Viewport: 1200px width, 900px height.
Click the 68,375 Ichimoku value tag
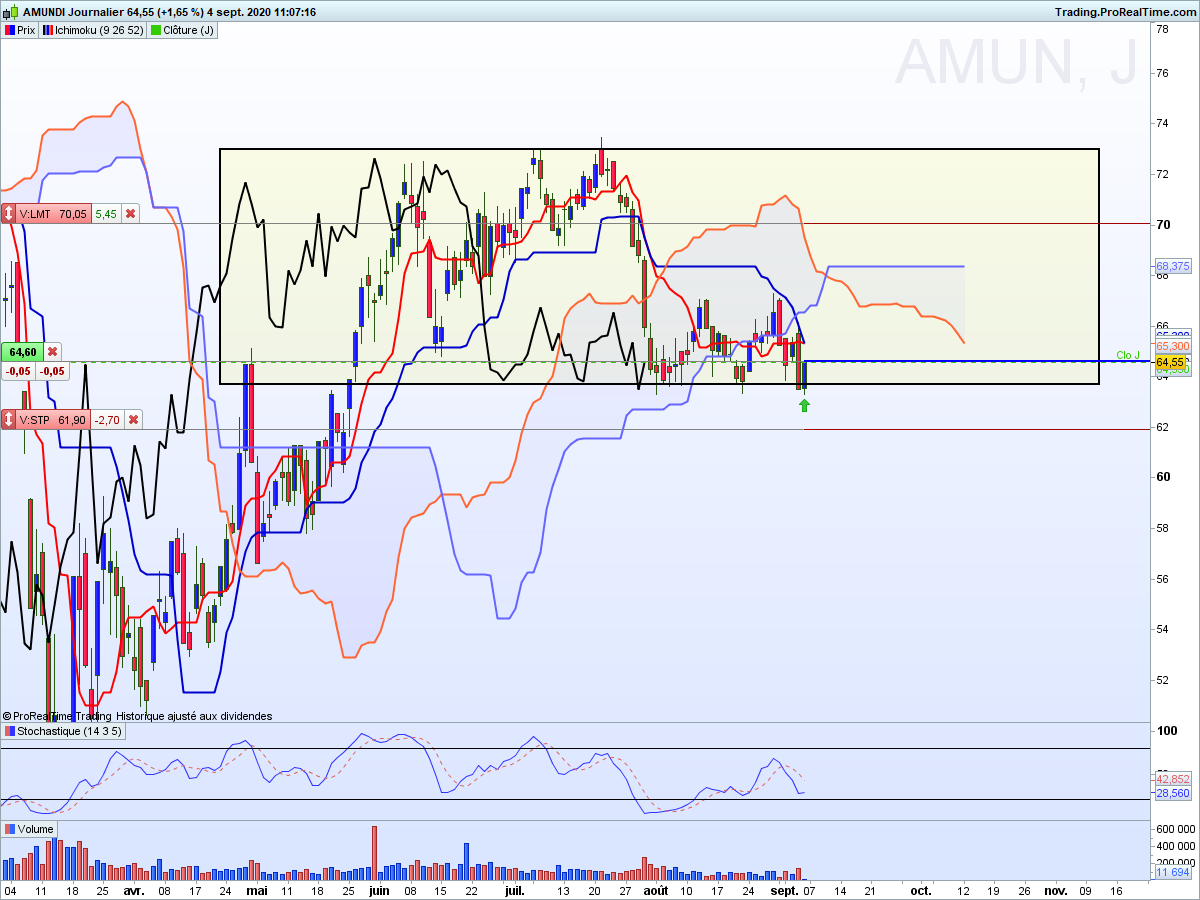click(1172, 267)
